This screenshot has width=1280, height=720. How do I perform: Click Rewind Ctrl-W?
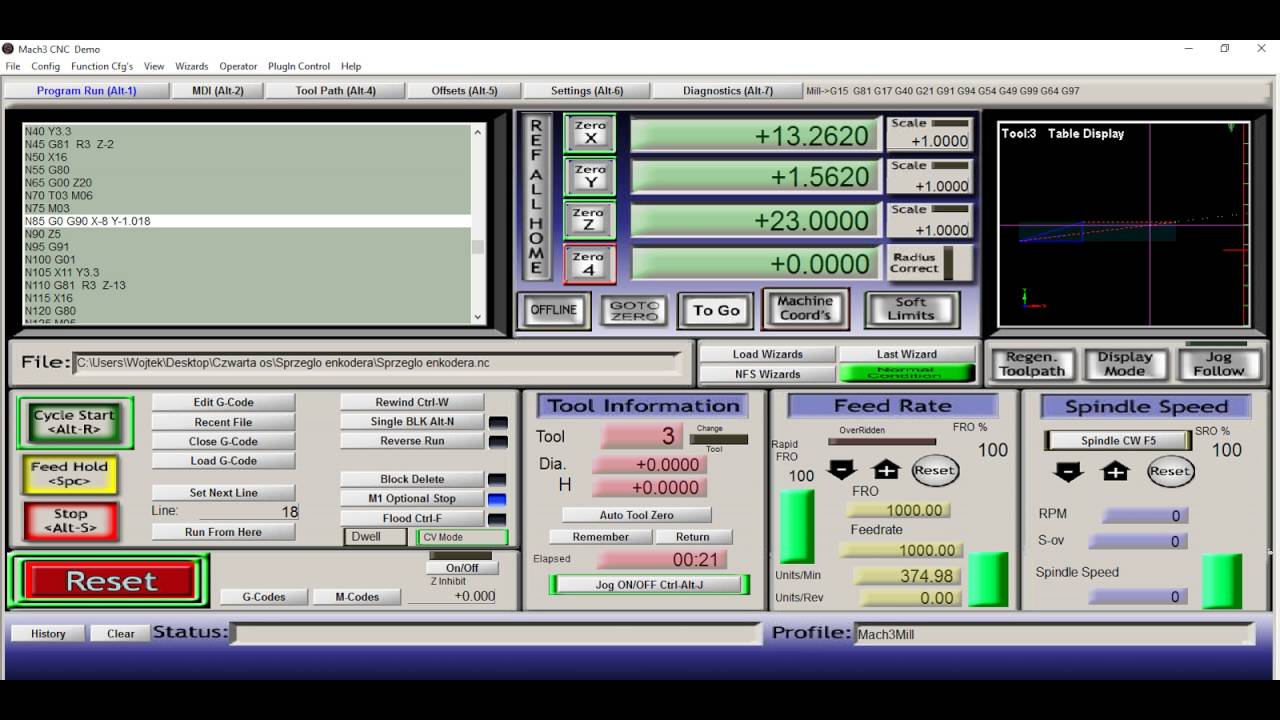point(412,402)
